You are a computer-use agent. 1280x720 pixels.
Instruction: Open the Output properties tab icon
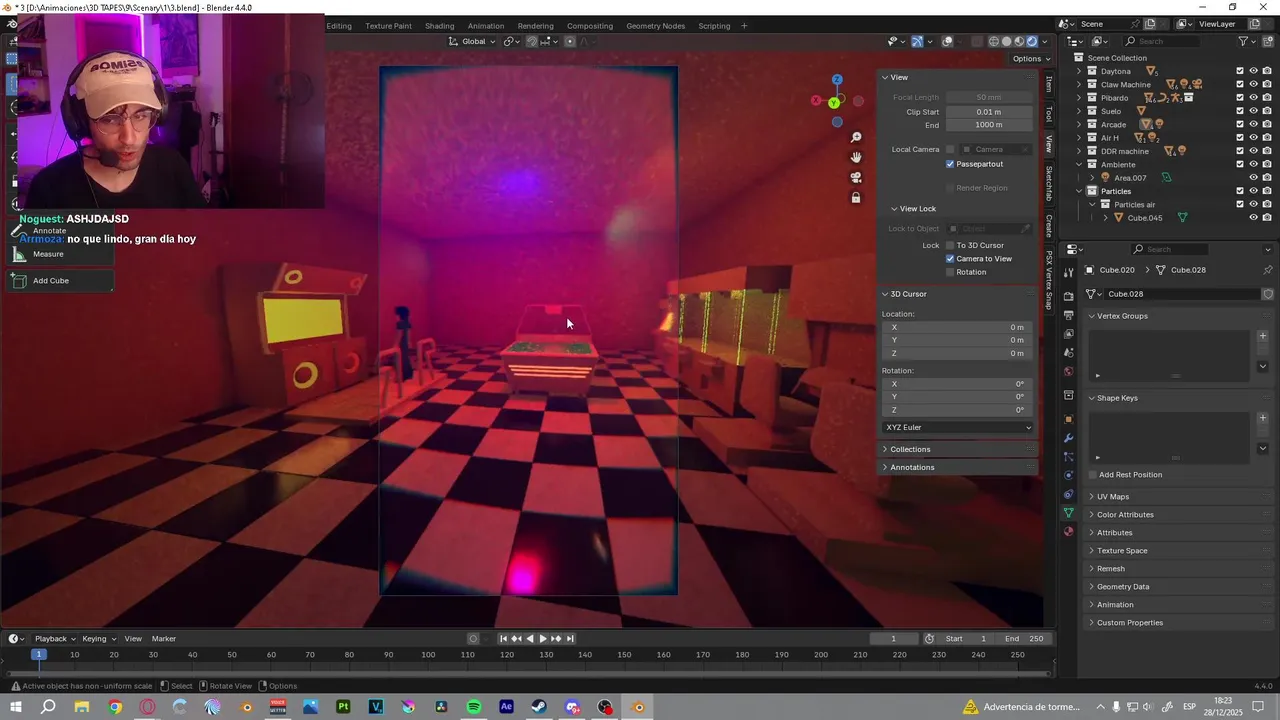(1069, 315)
